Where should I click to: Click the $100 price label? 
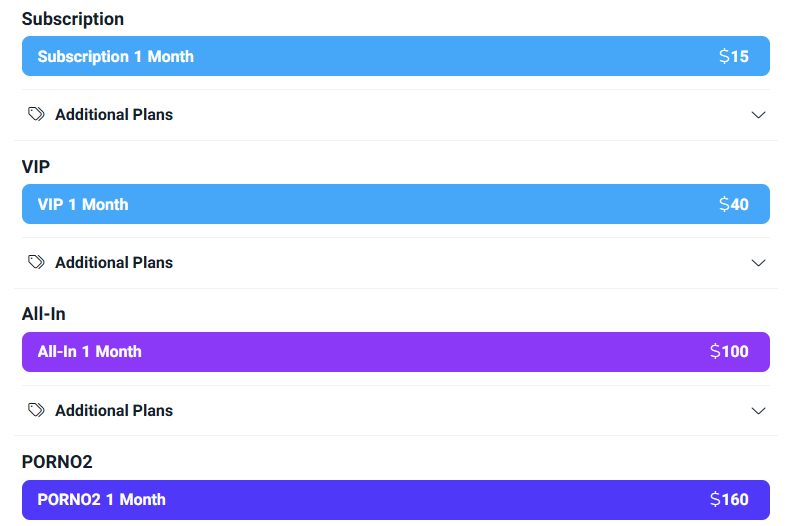[729, 351]
